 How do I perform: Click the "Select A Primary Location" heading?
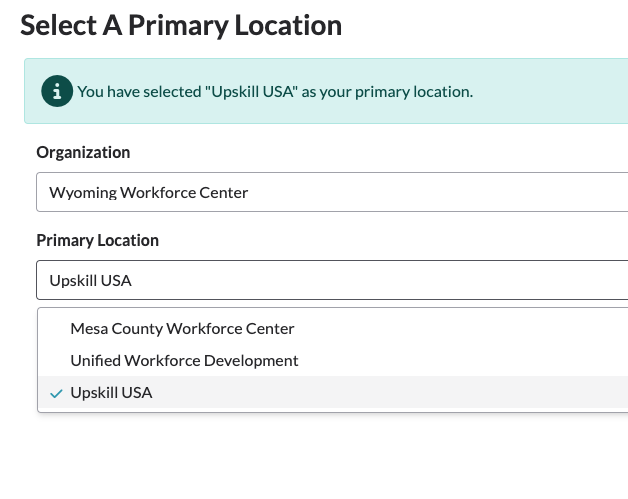click(x=181, y=25)
